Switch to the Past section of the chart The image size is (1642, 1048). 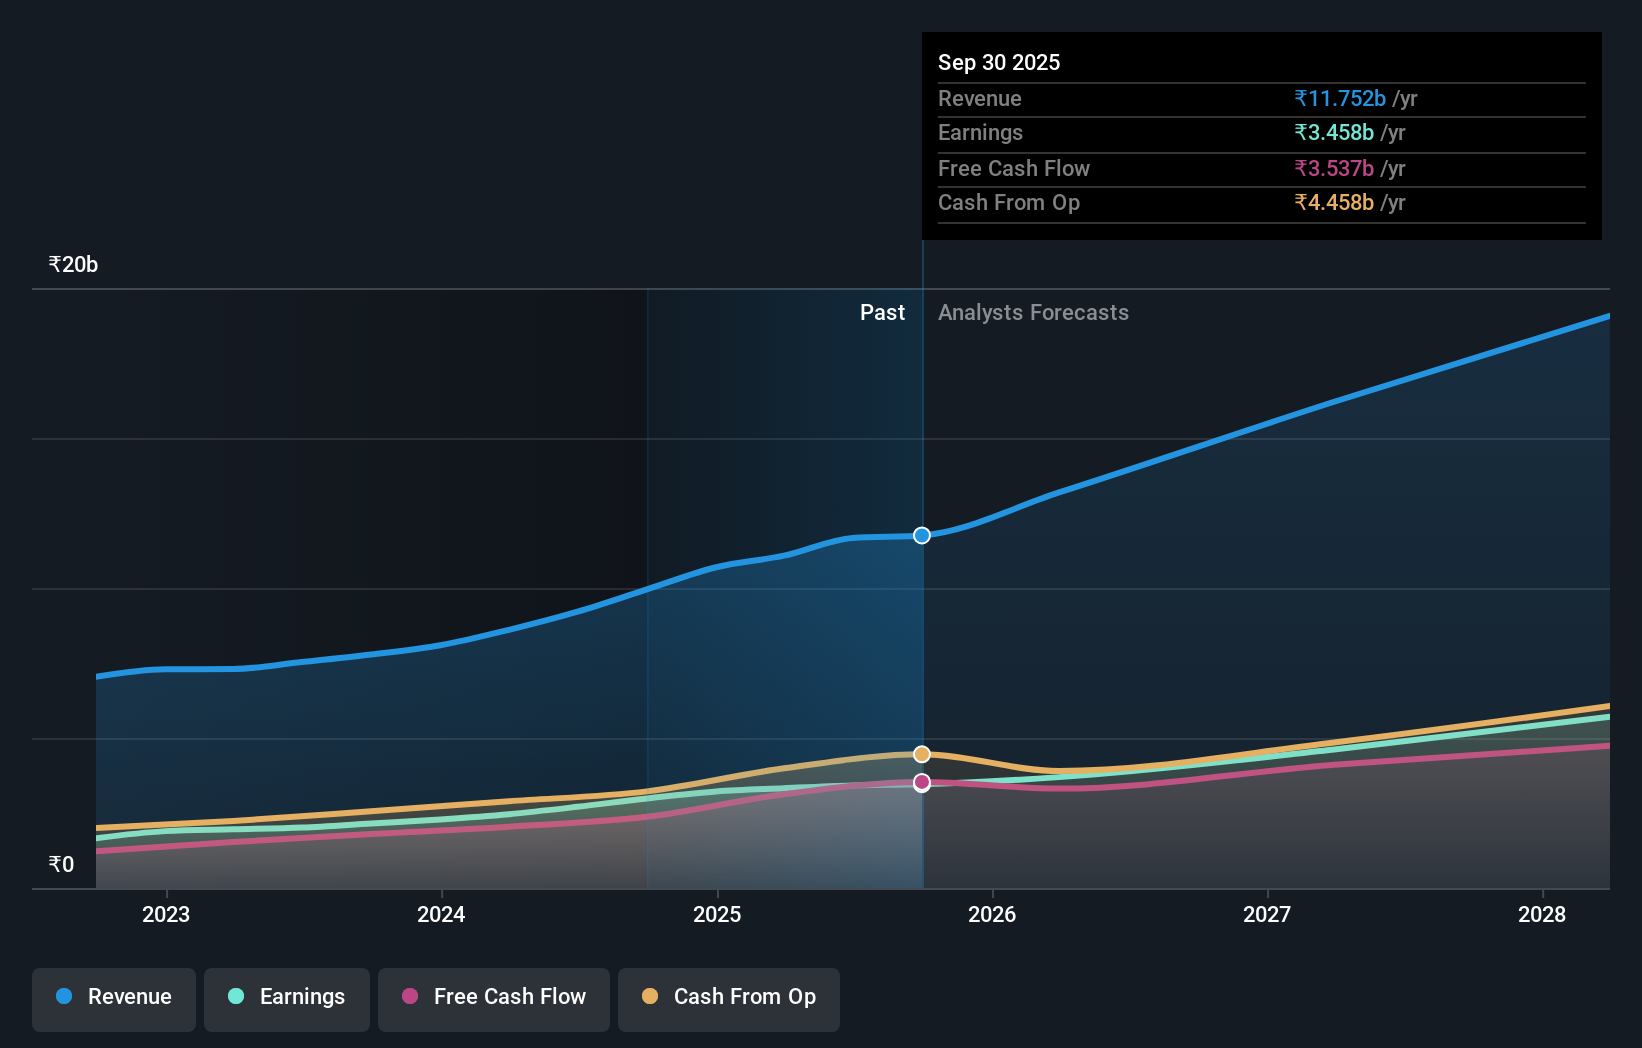click(x=882, y=312)
